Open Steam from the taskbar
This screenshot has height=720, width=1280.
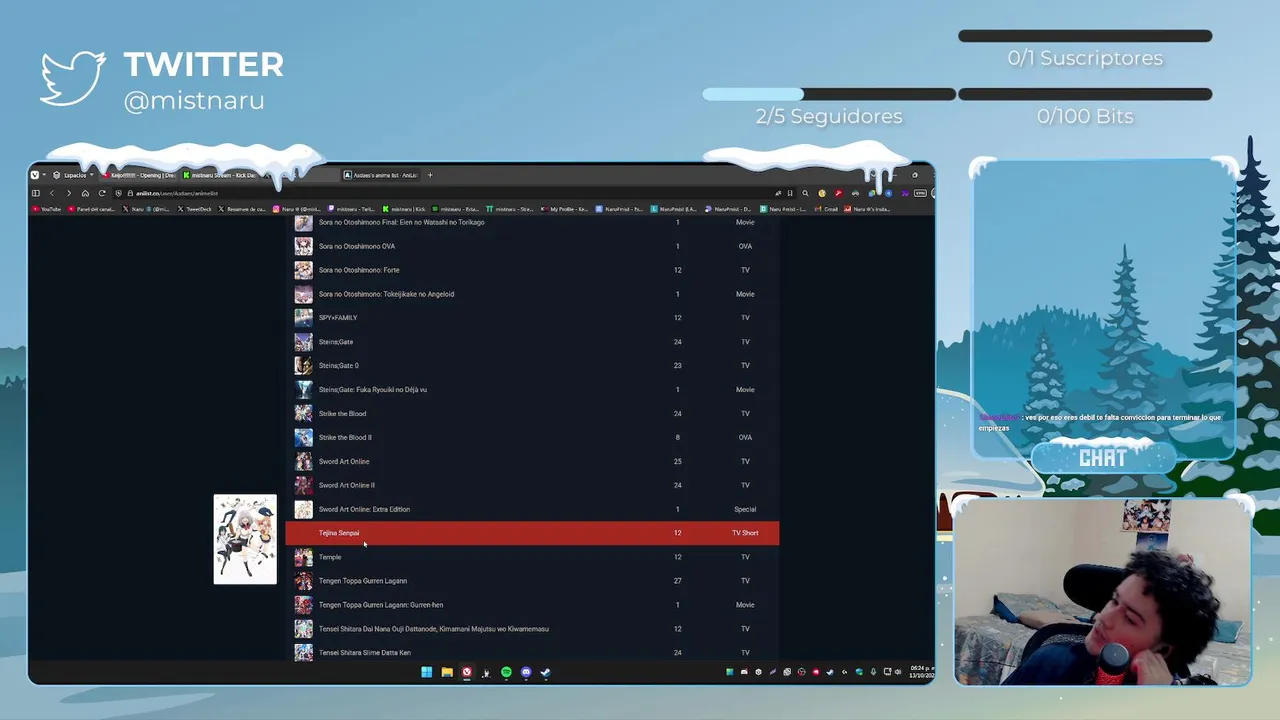(x=545, y=672)
